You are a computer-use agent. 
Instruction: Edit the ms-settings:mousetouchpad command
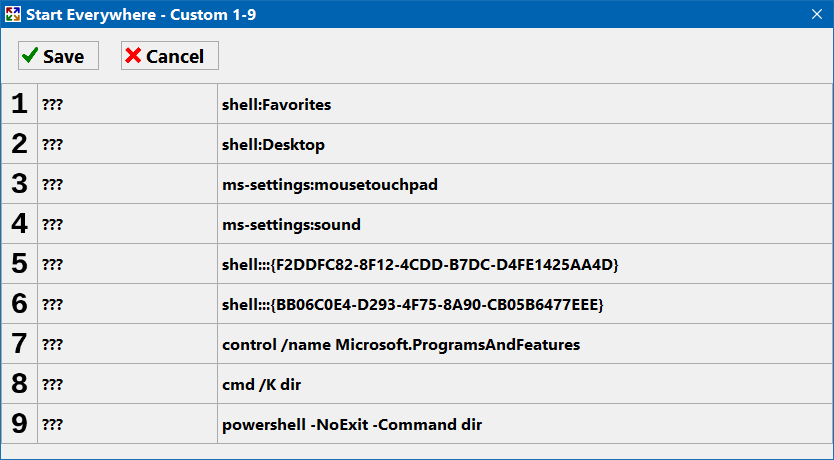click(x=524, y=184)
